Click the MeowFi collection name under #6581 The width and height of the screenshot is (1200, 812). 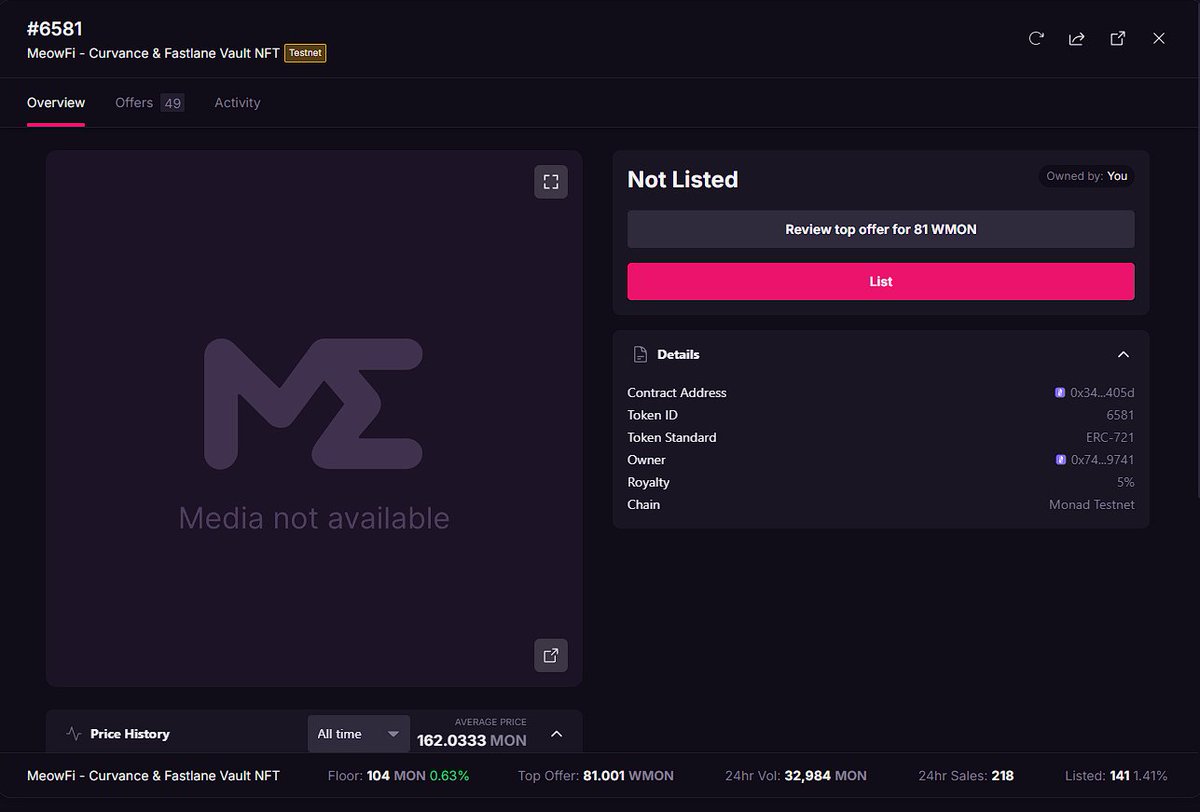[154, 53]
